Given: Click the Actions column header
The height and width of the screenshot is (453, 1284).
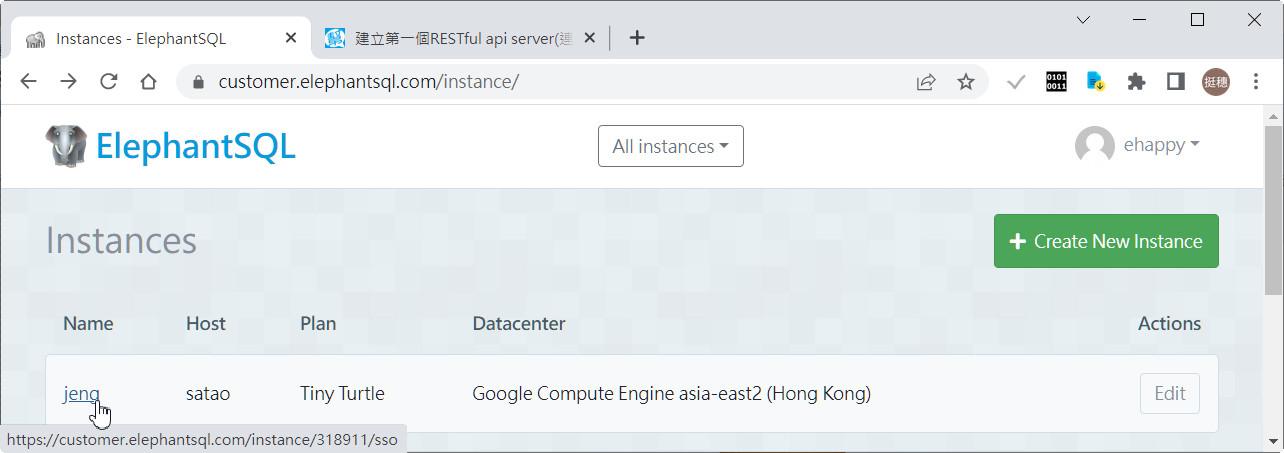Looking at the screenshot, I should pyautogui.click(x=1169, y=323).
